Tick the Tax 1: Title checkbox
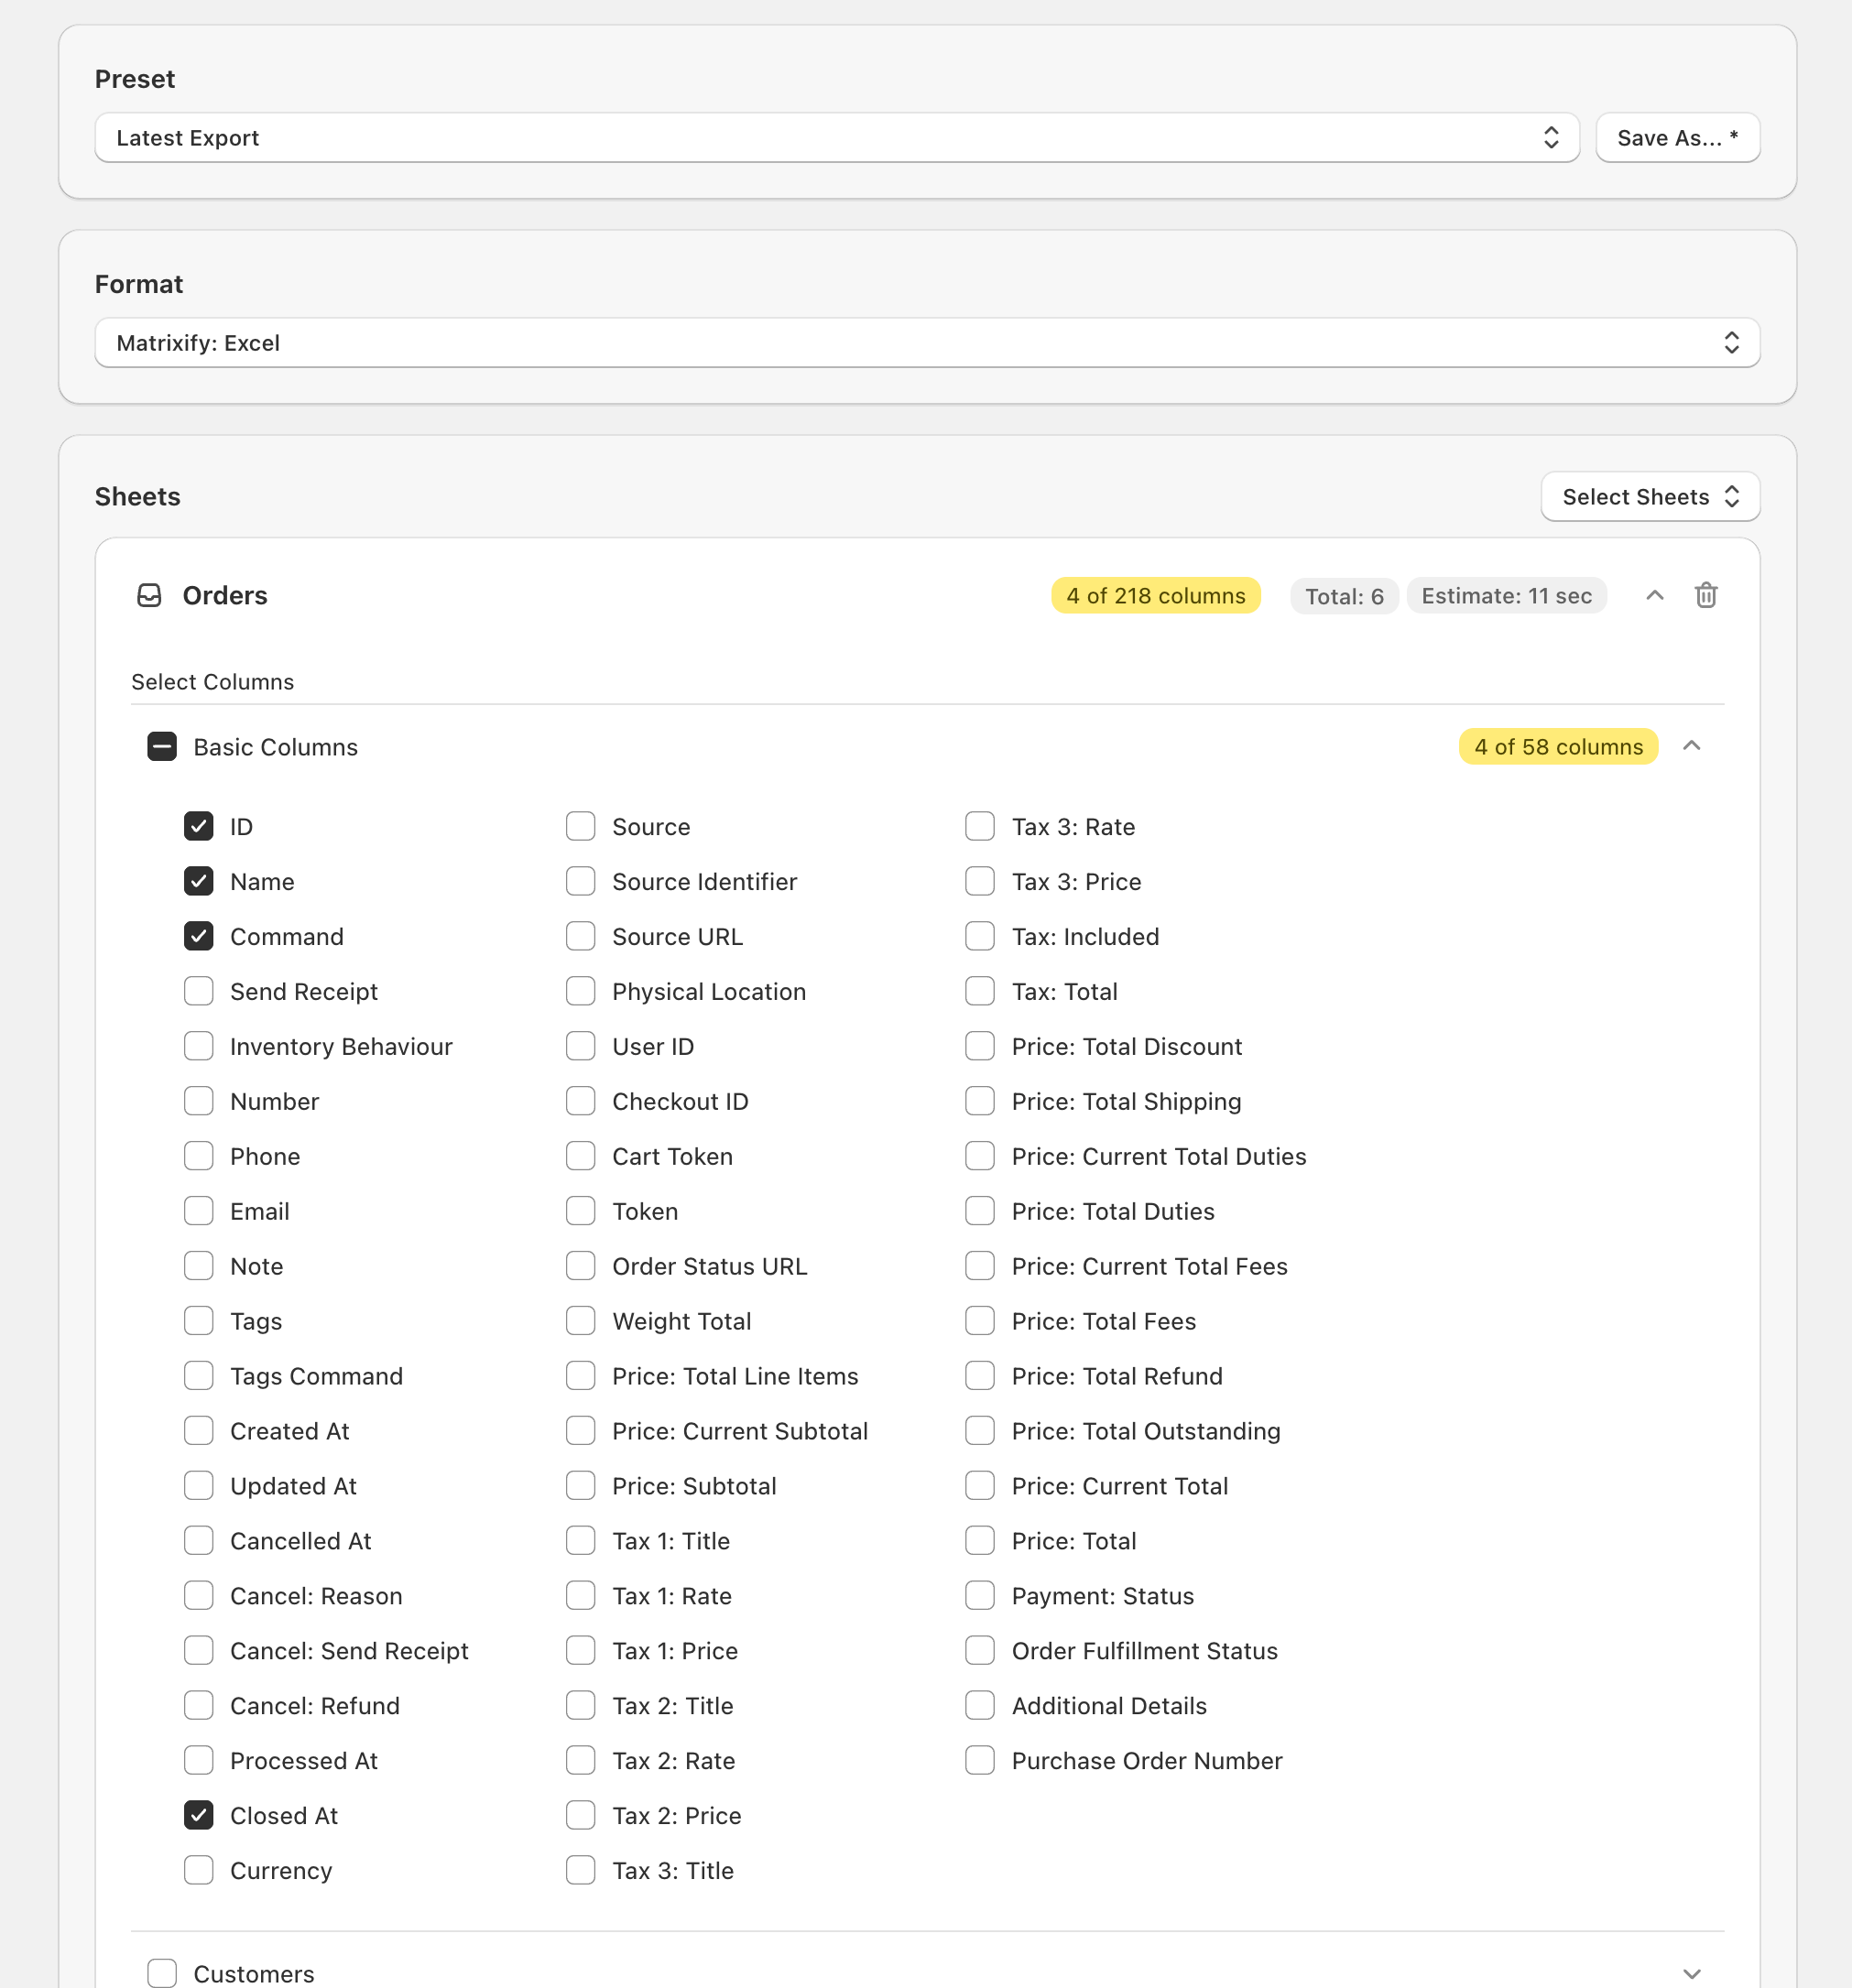Viewport: 1852px width, 1988px height. point(581,1541)
